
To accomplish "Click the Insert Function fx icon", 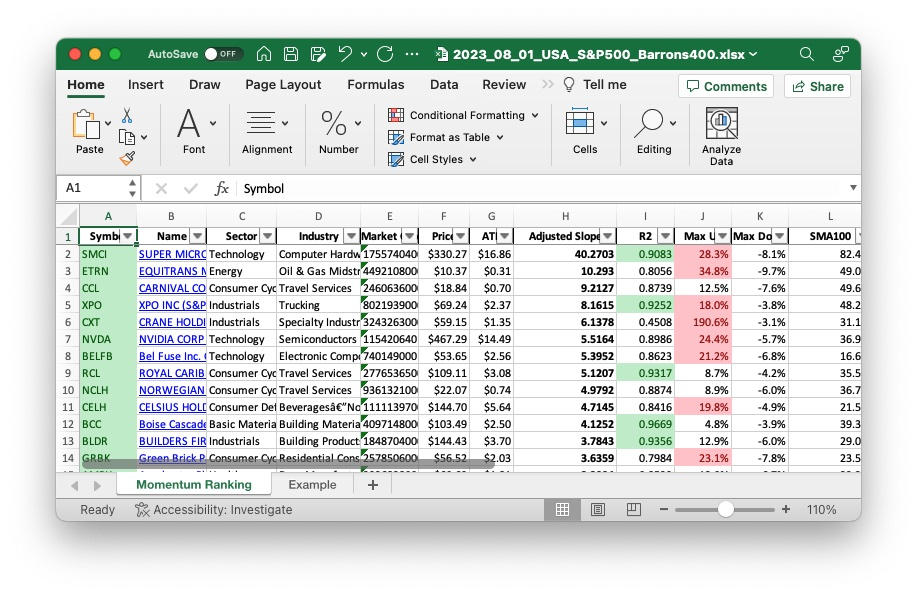I will 222,188.
